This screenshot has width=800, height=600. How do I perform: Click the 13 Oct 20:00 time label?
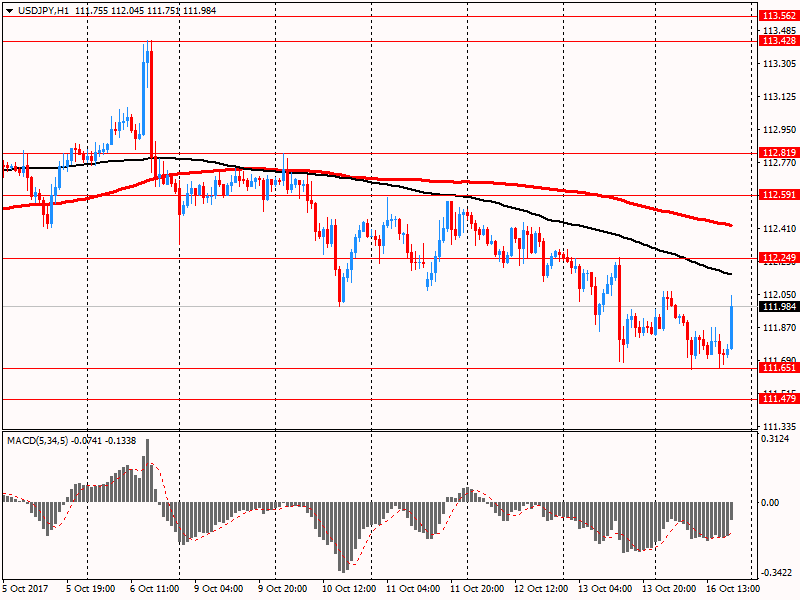point(669,588)
